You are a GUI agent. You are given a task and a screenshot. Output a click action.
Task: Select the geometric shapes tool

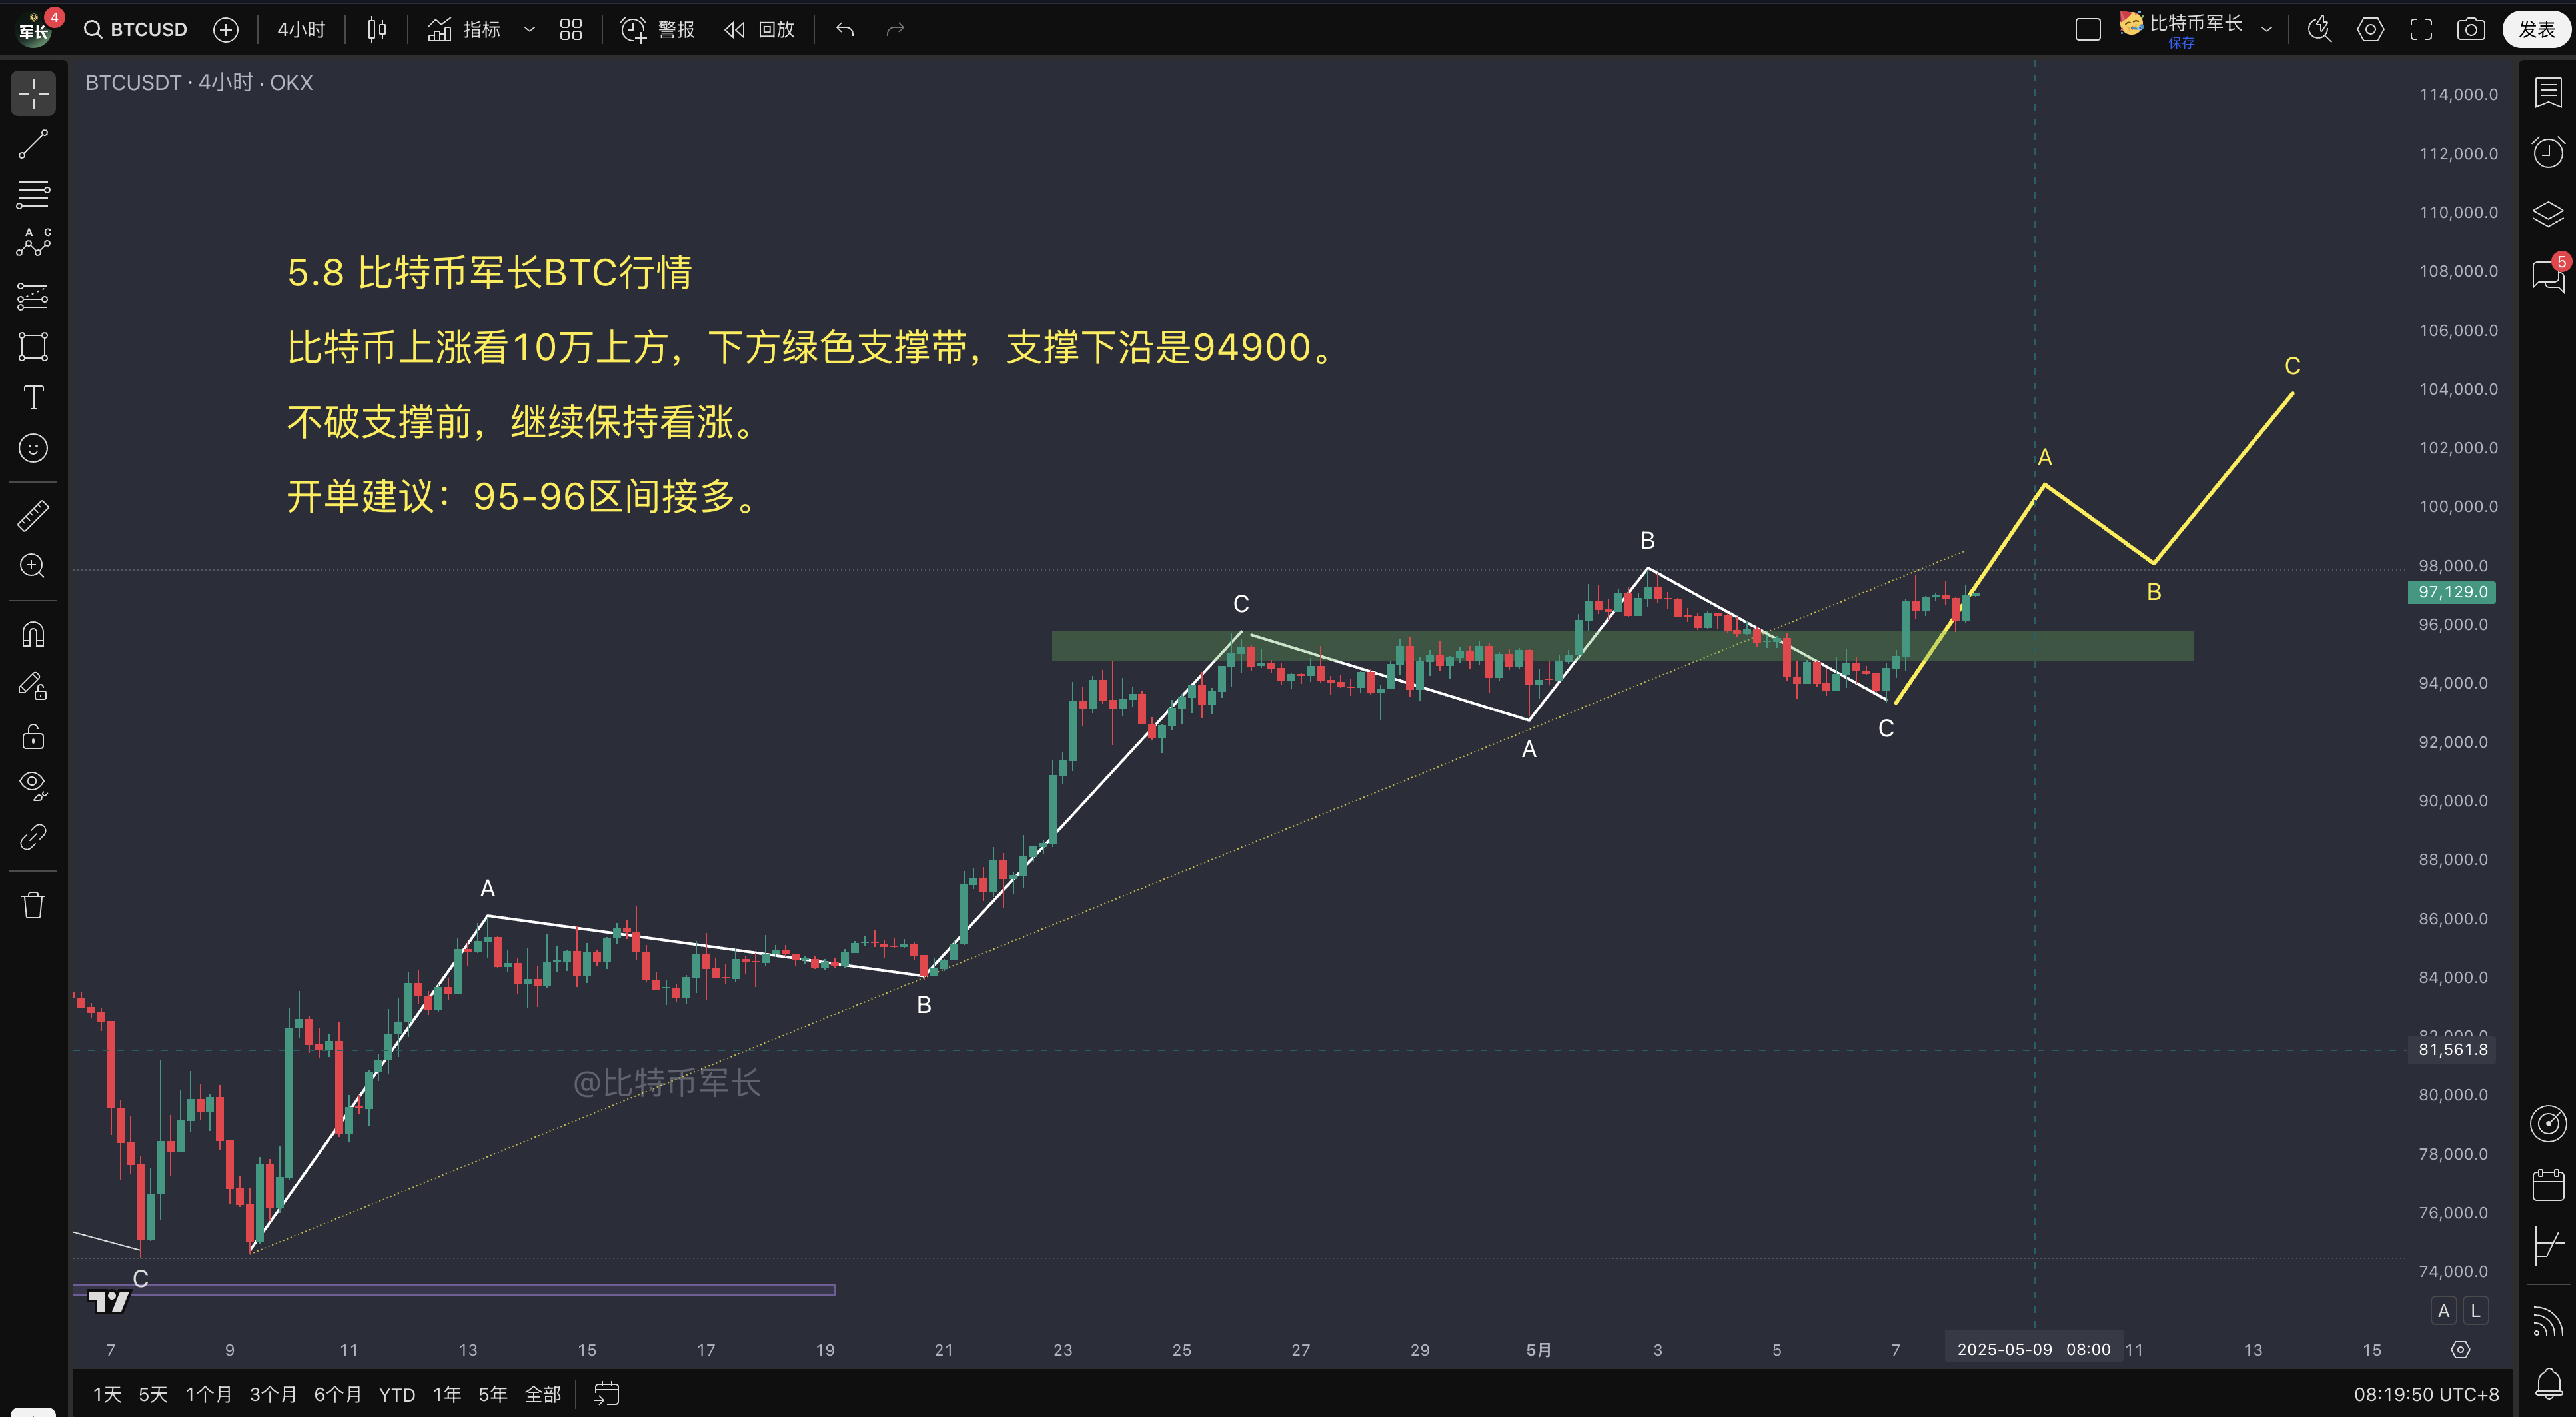(x=33, y=346)
